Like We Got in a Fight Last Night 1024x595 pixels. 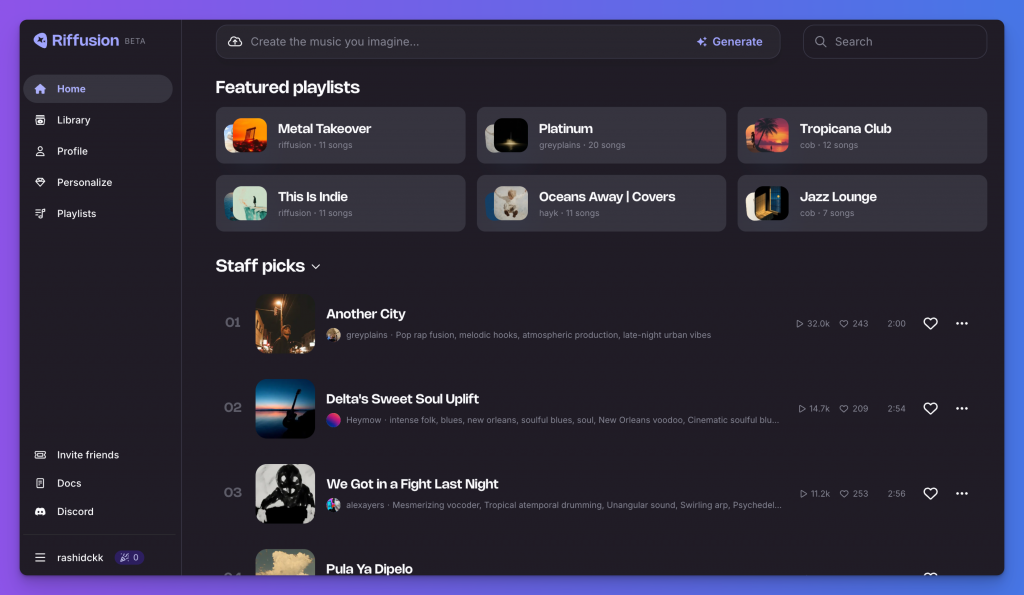click(x=931, y=493)
